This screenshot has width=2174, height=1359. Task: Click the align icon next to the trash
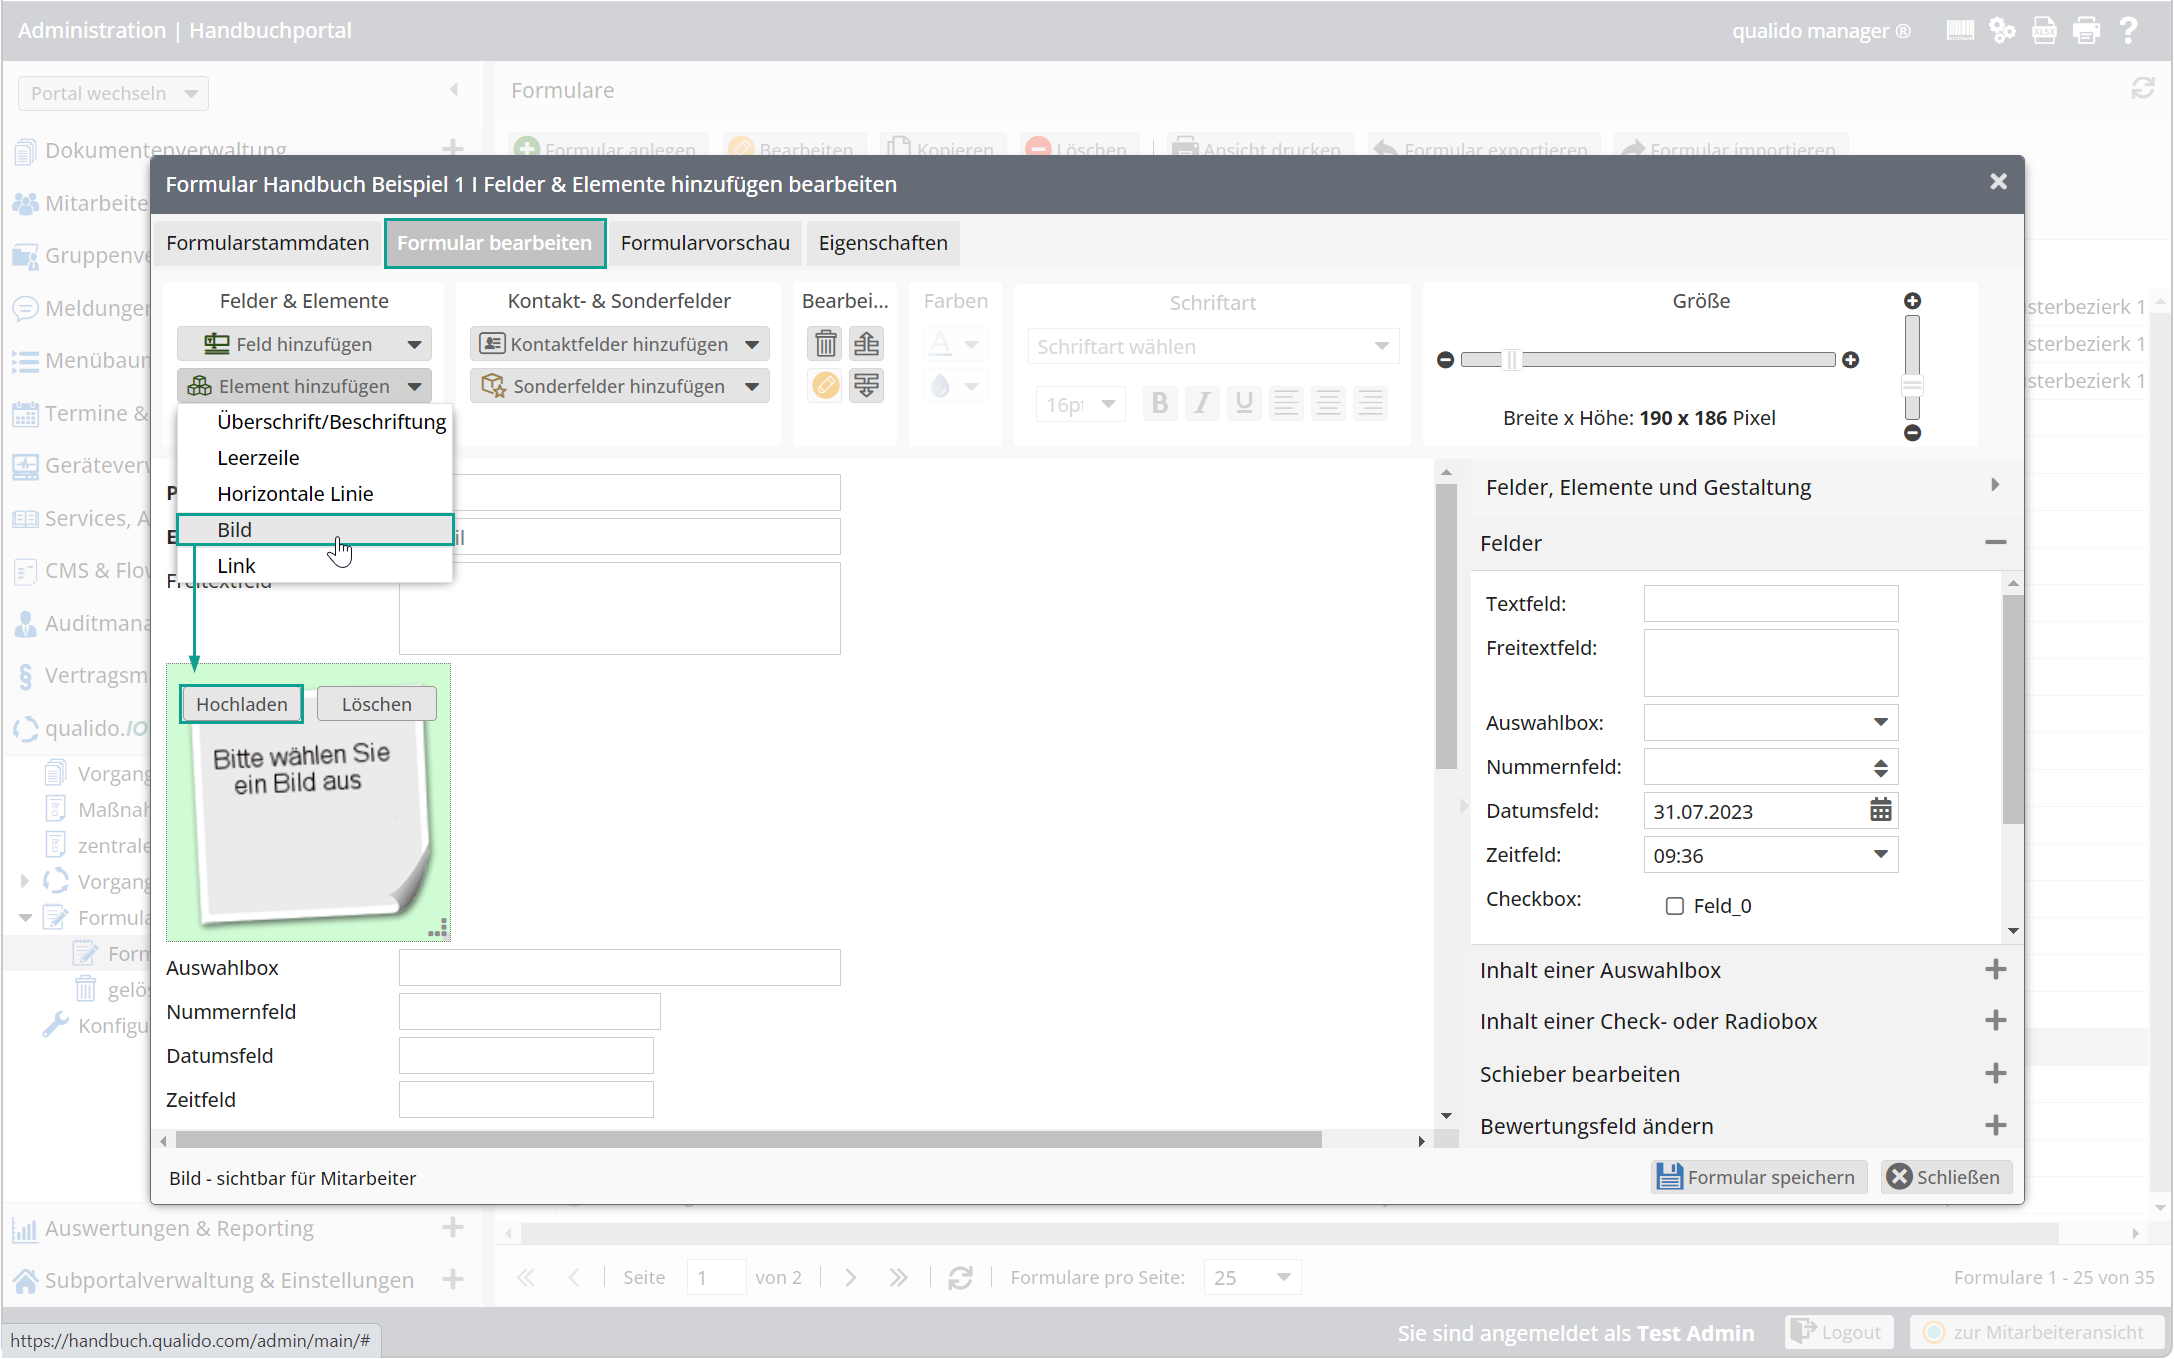pos(867,344)
